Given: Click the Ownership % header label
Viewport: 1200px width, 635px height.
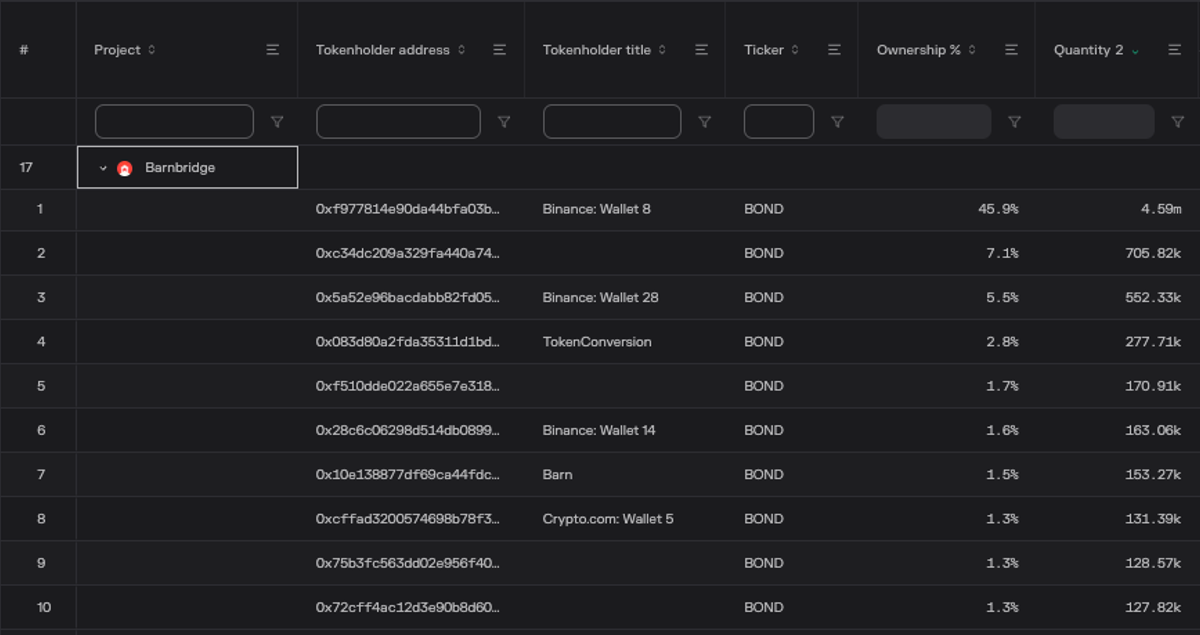Looking at the screenshot, I should (919, 50).
